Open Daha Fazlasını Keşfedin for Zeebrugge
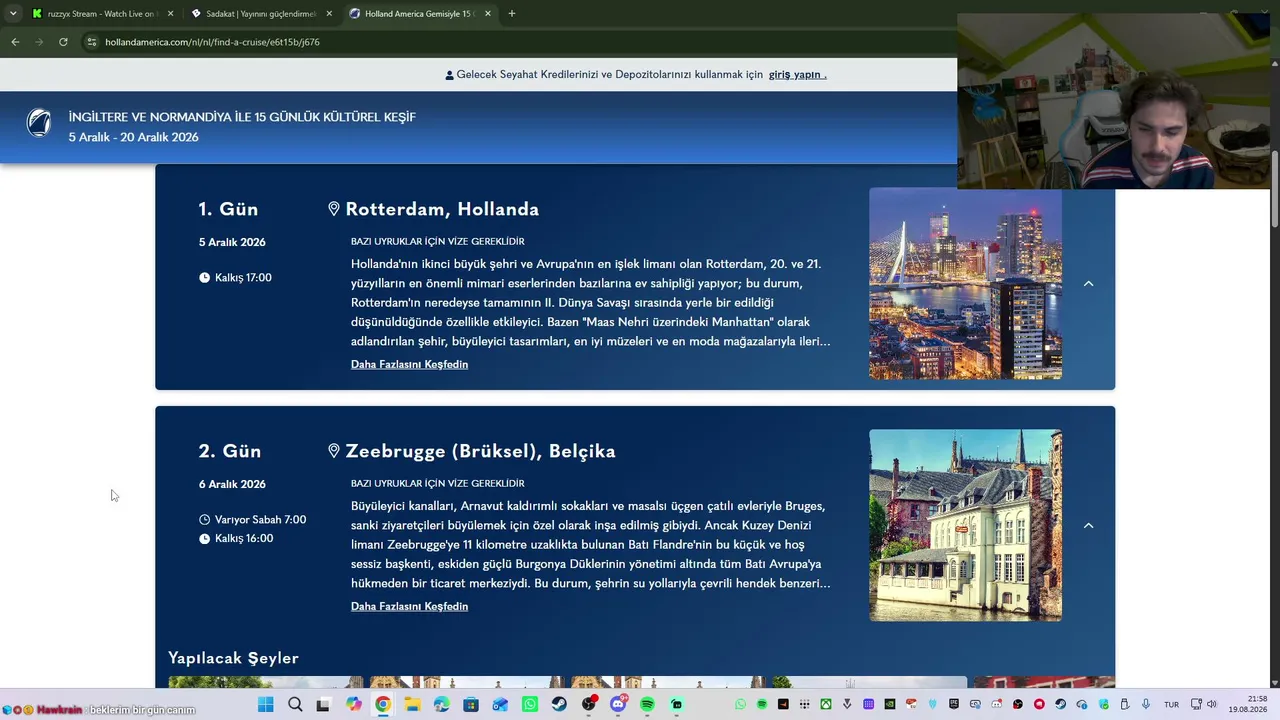Image resolution: width=1280 pixels, height=720 pixels. pyautogui.click(x=409, y=607)
